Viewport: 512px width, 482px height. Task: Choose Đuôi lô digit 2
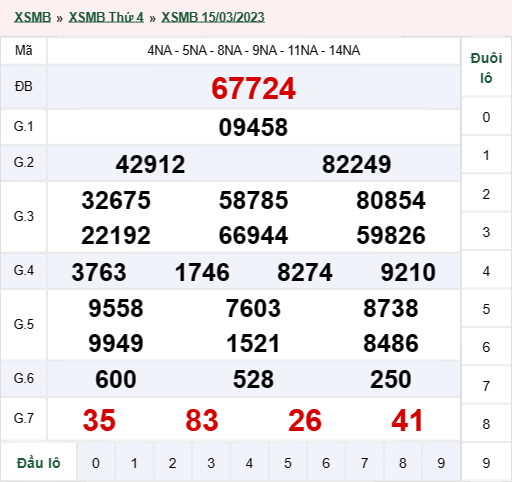tap(486, 194)
